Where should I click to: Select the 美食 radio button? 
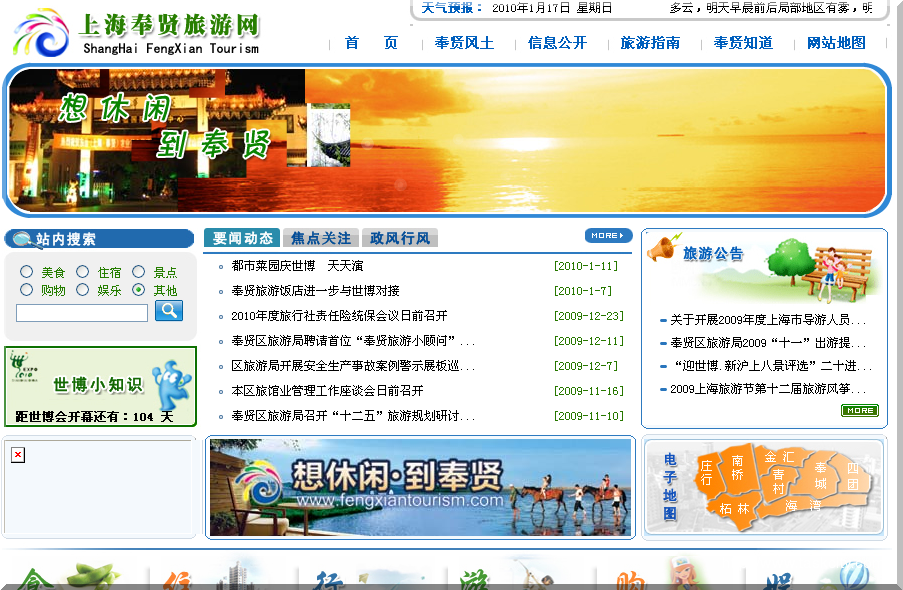click(x=26, y=272)
